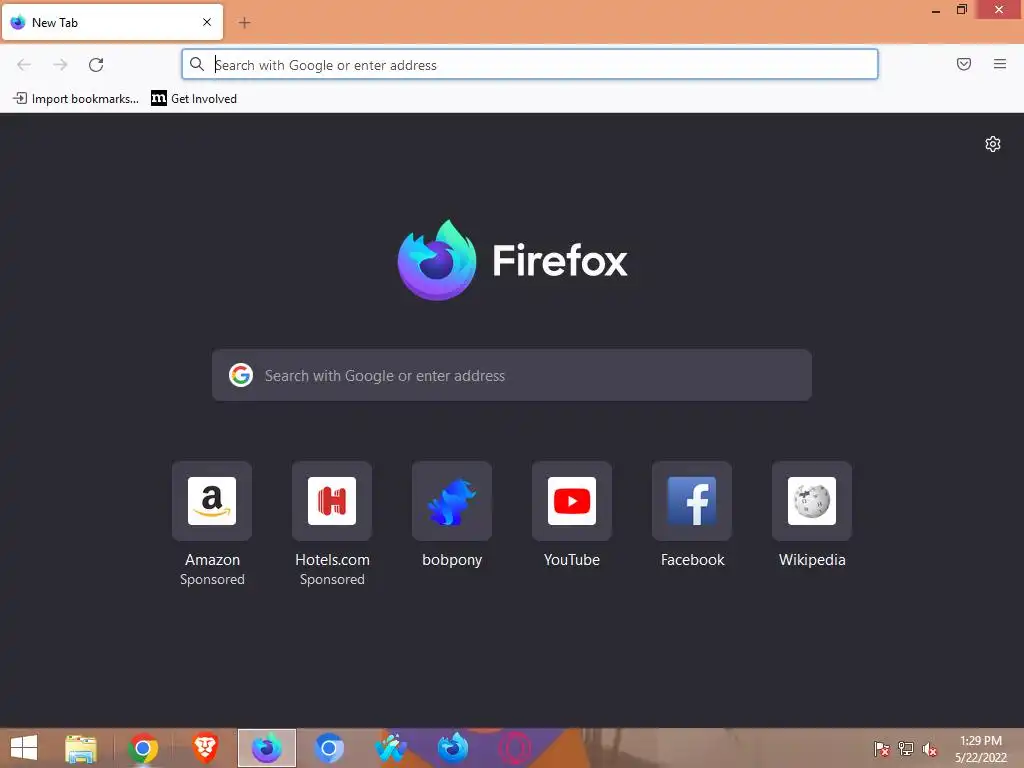
Task: Open Action Center flag tray icon
Action: [x=881, y=749]
